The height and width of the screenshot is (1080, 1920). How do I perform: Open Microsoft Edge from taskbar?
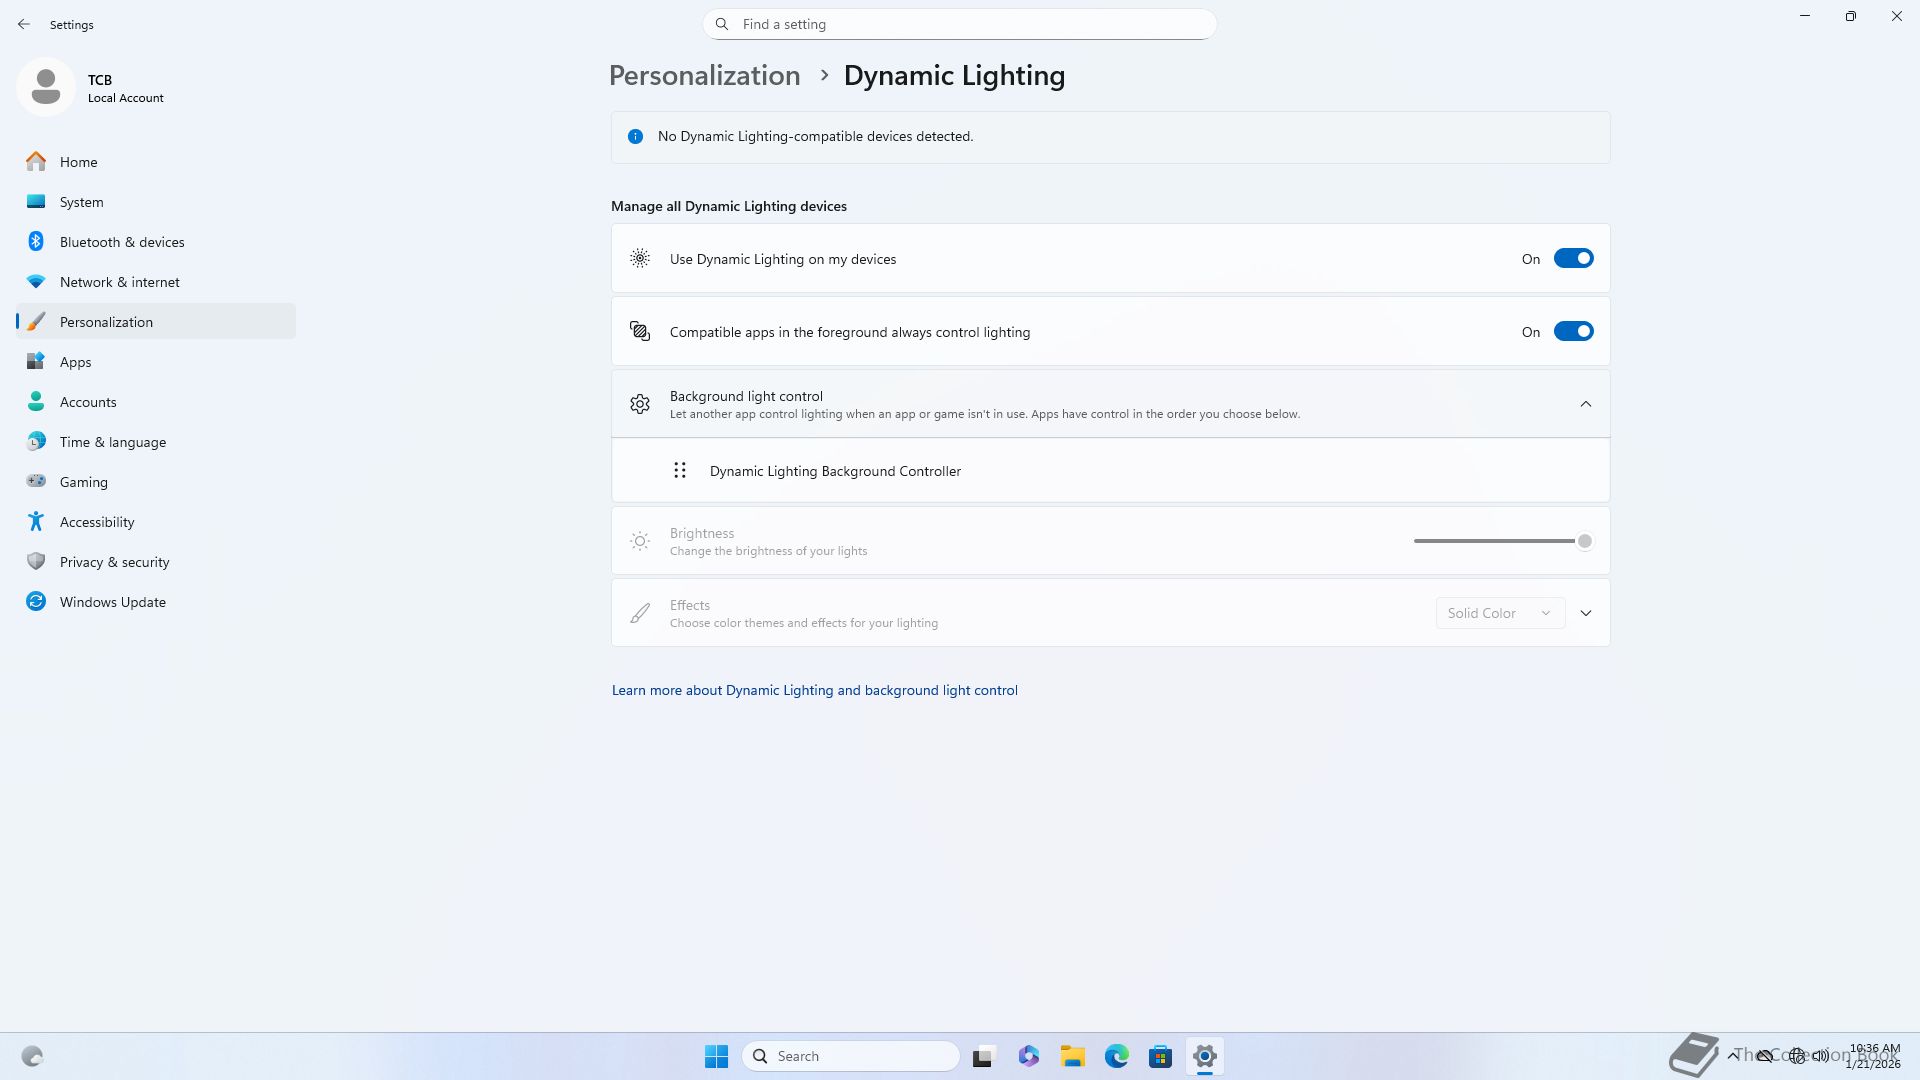(1116, 1056)
